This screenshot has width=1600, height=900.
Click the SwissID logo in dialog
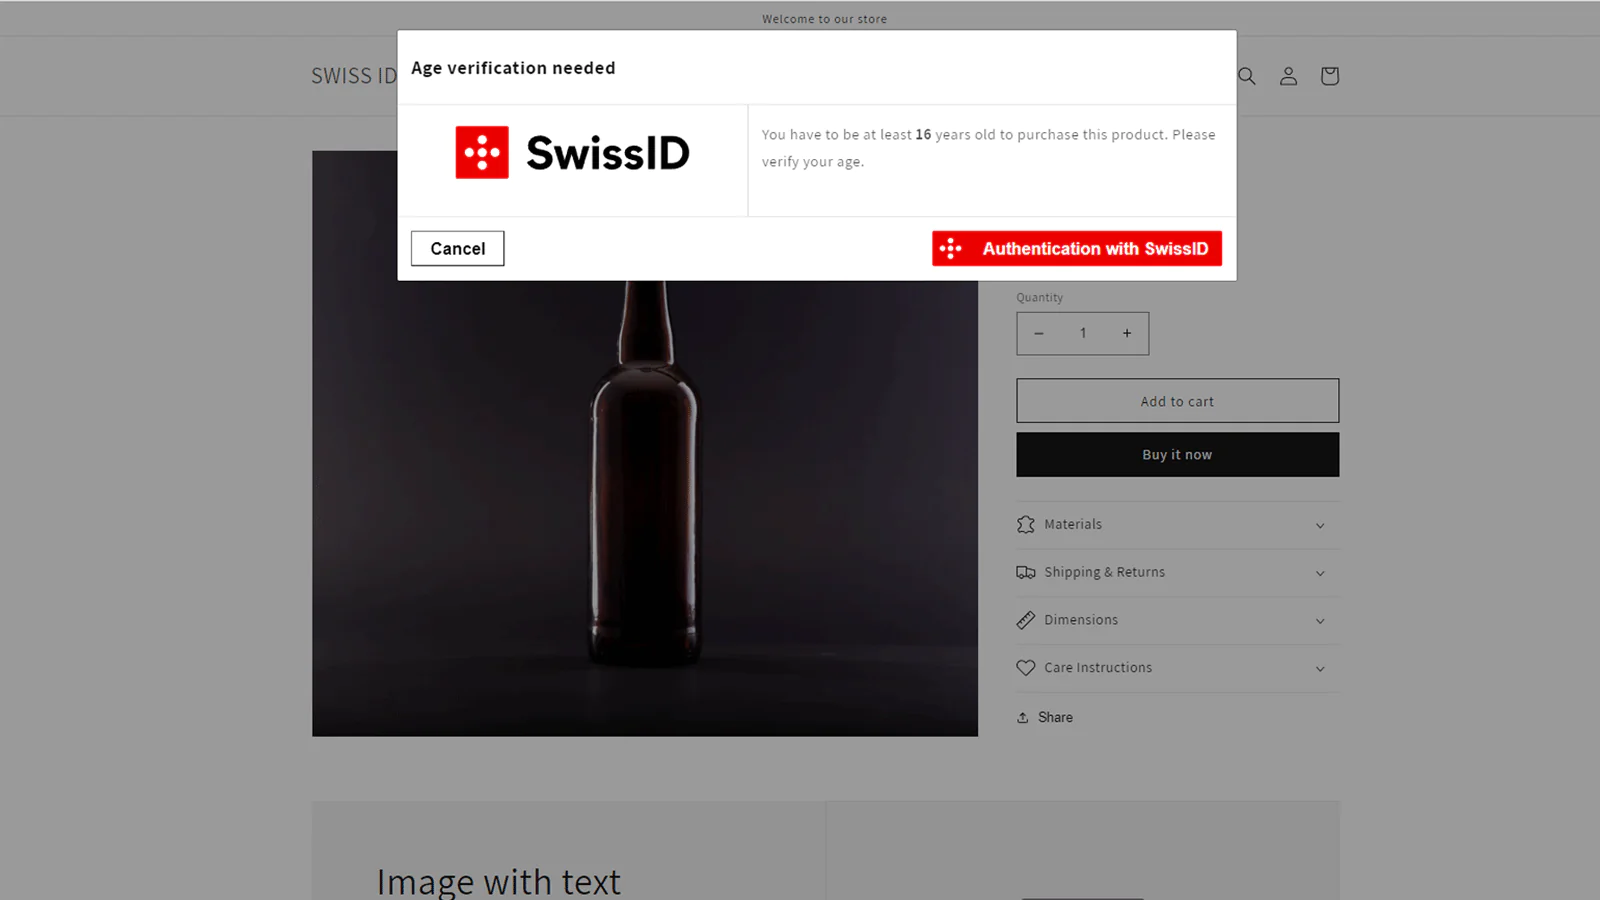(x=572, y=153)
